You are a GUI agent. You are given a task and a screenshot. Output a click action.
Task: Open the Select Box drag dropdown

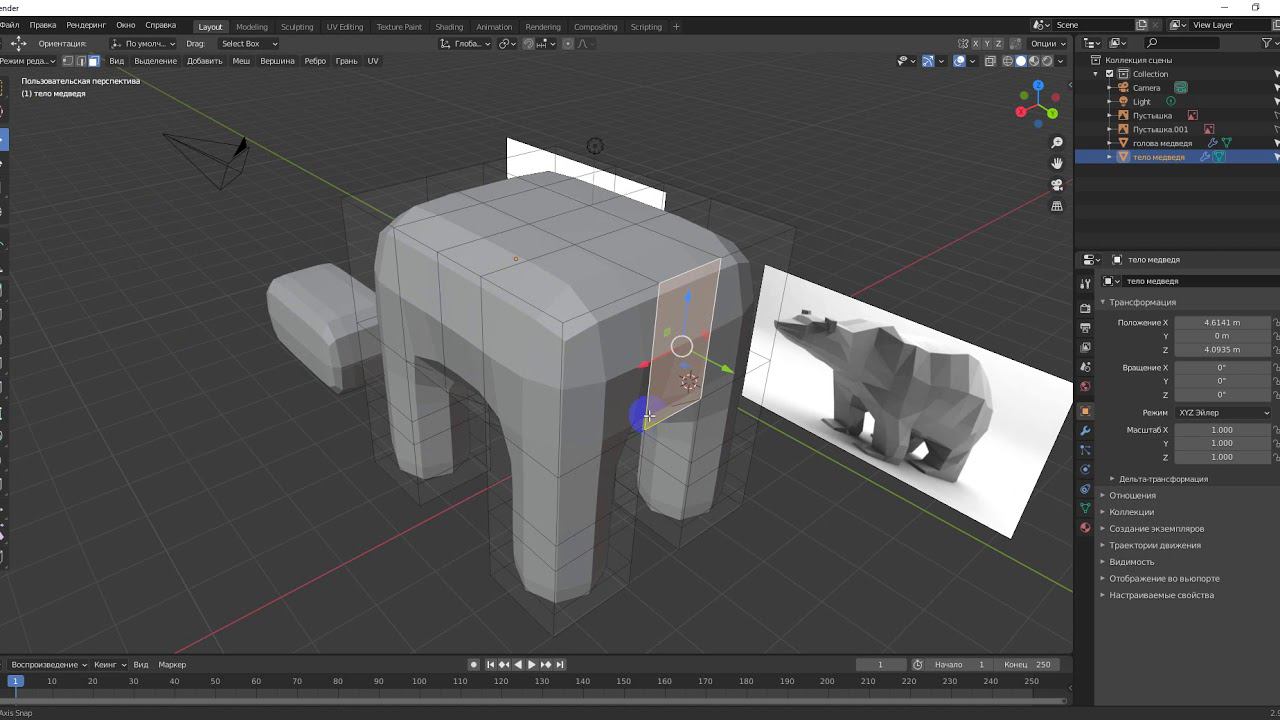[248, 44]
